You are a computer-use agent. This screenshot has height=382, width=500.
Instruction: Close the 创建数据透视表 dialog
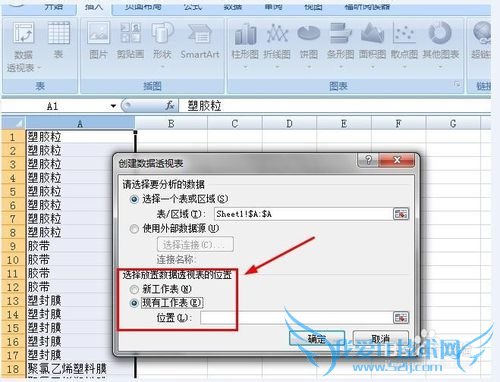(x=397, y=160)
